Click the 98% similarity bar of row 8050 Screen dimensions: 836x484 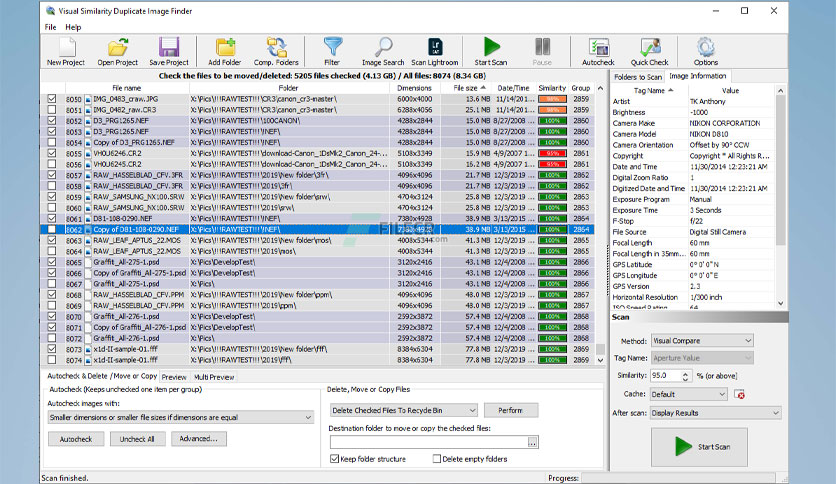pyautogui.click(x=552, y=99)
